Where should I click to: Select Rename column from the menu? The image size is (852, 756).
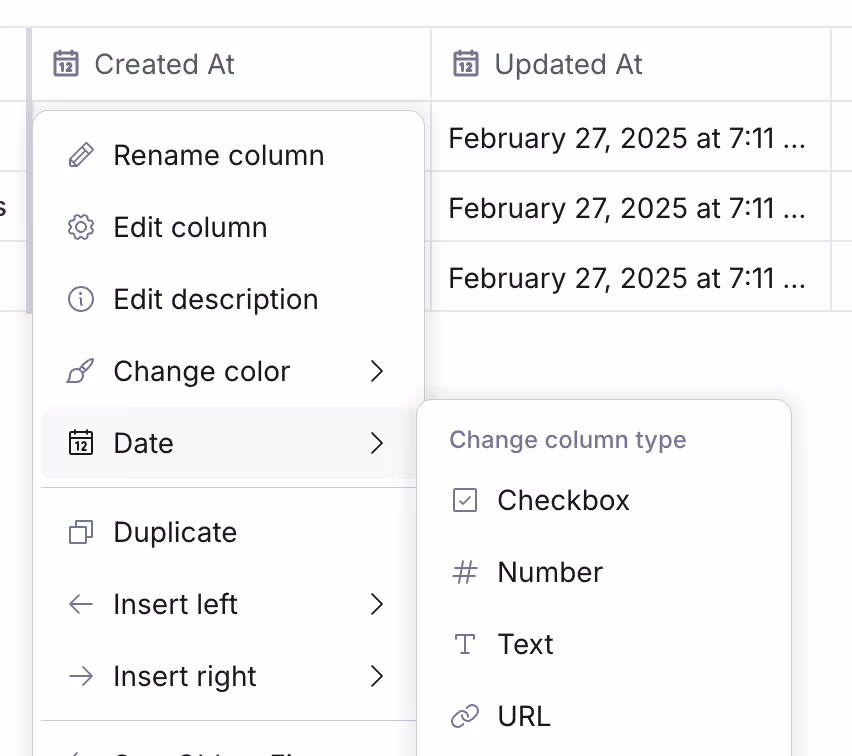(229, 155)
